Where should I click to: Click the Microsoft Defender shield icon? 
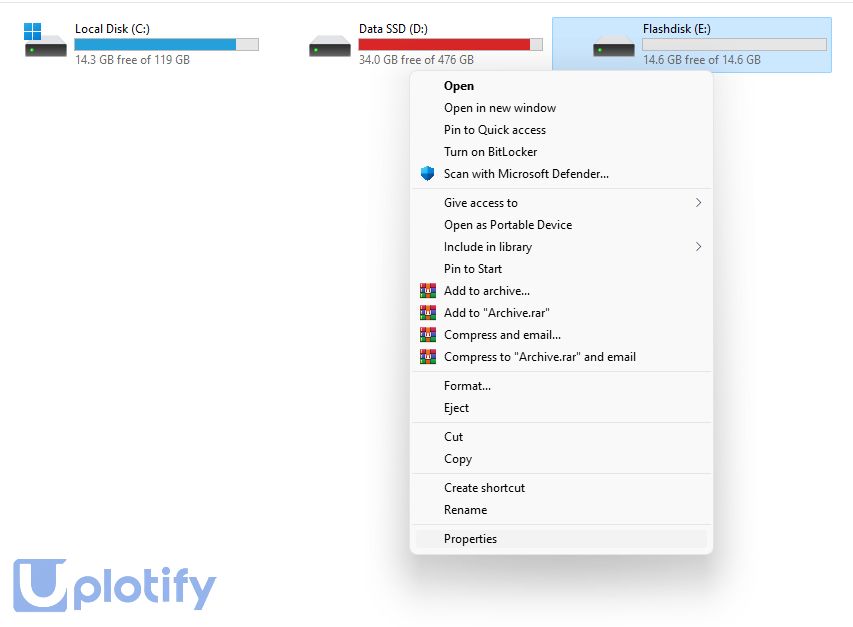coord(428,174)
